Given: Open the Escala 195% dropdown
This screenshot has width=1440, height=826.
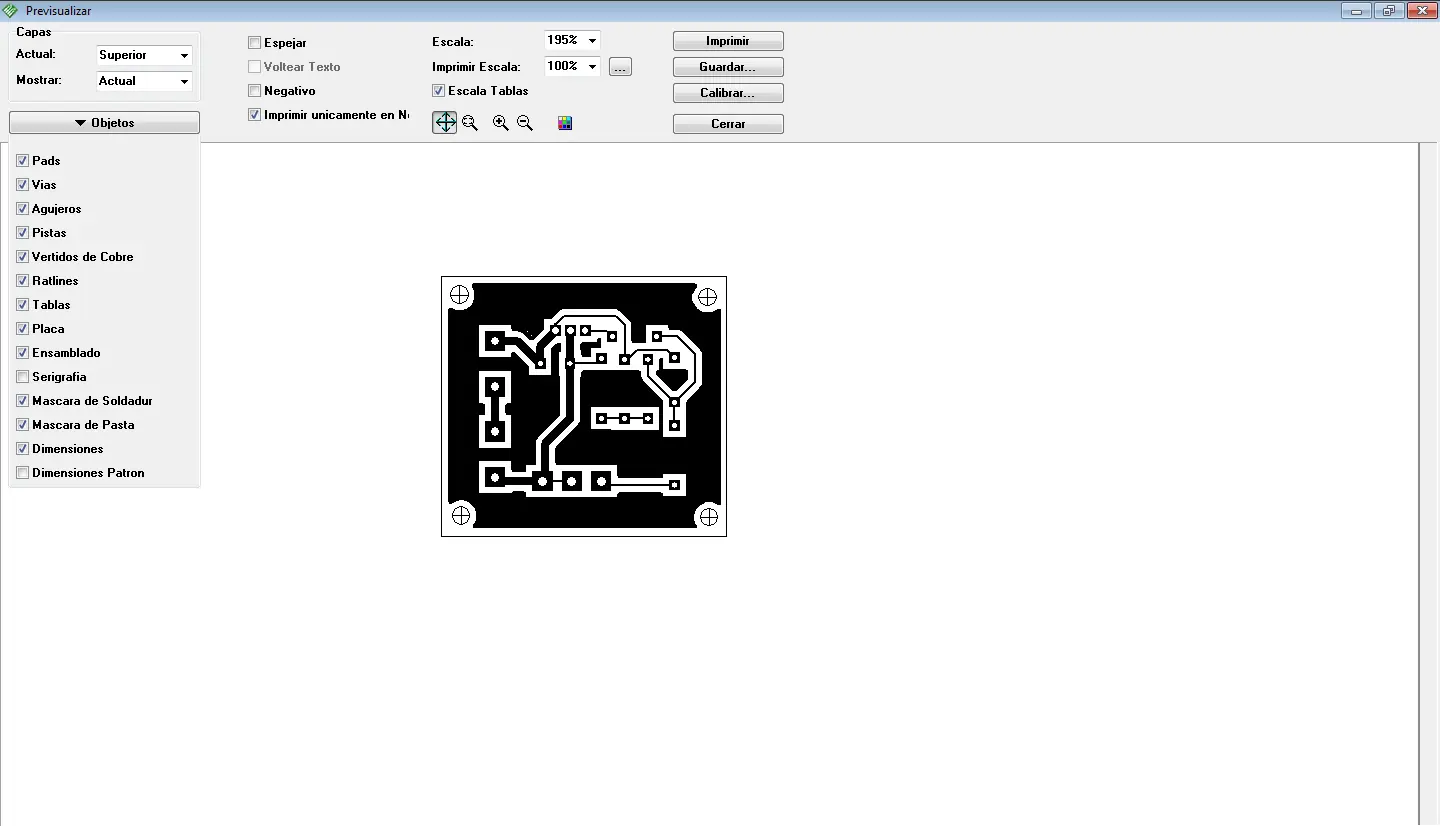Looking at the screenshot, I should [x=572, y=40].
